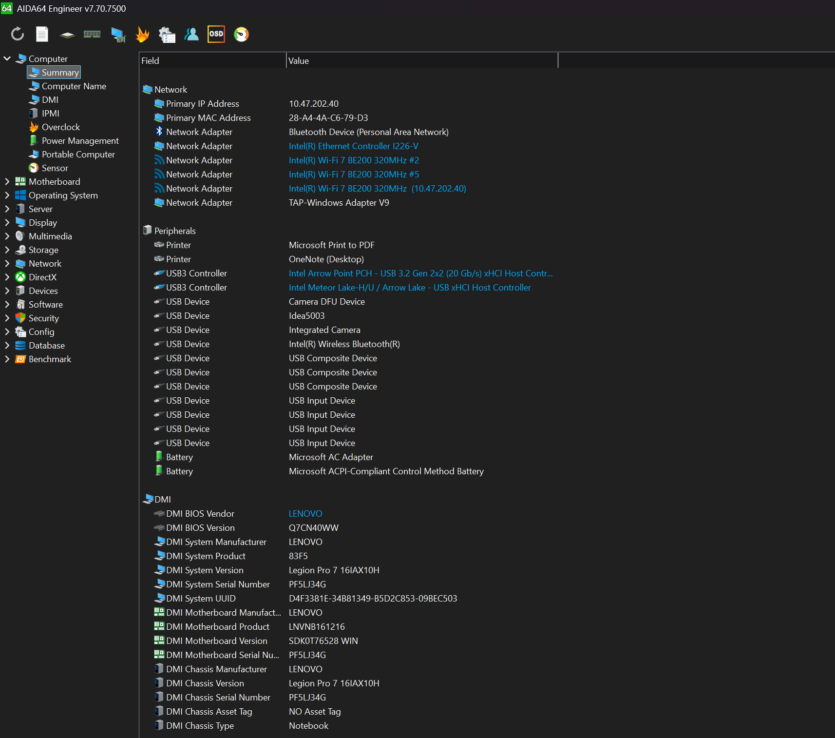Image resolution: width=835 pixels, height=738 pixels.
Task: Click the AIDA64 app icon in title bar
Action: pos(6,8)
